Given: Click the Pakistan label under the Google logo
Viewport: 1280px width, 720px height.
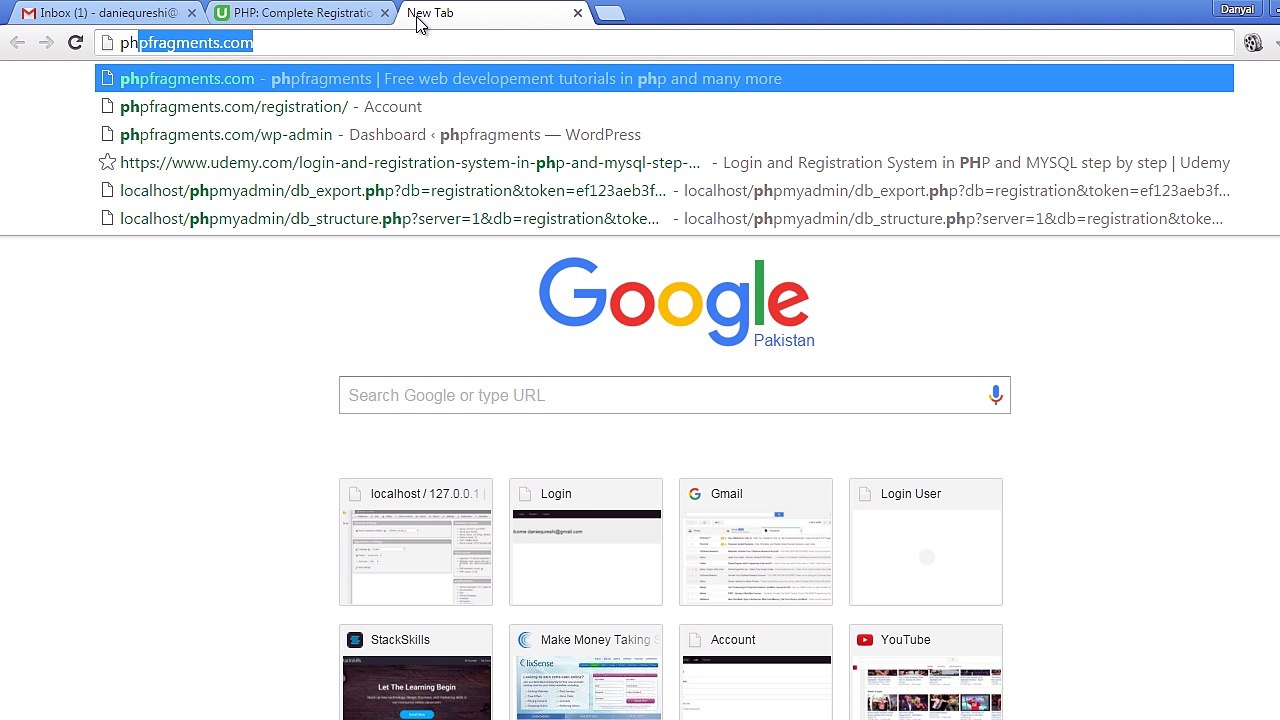Looking at the screenshot, I should pos(784,340).
